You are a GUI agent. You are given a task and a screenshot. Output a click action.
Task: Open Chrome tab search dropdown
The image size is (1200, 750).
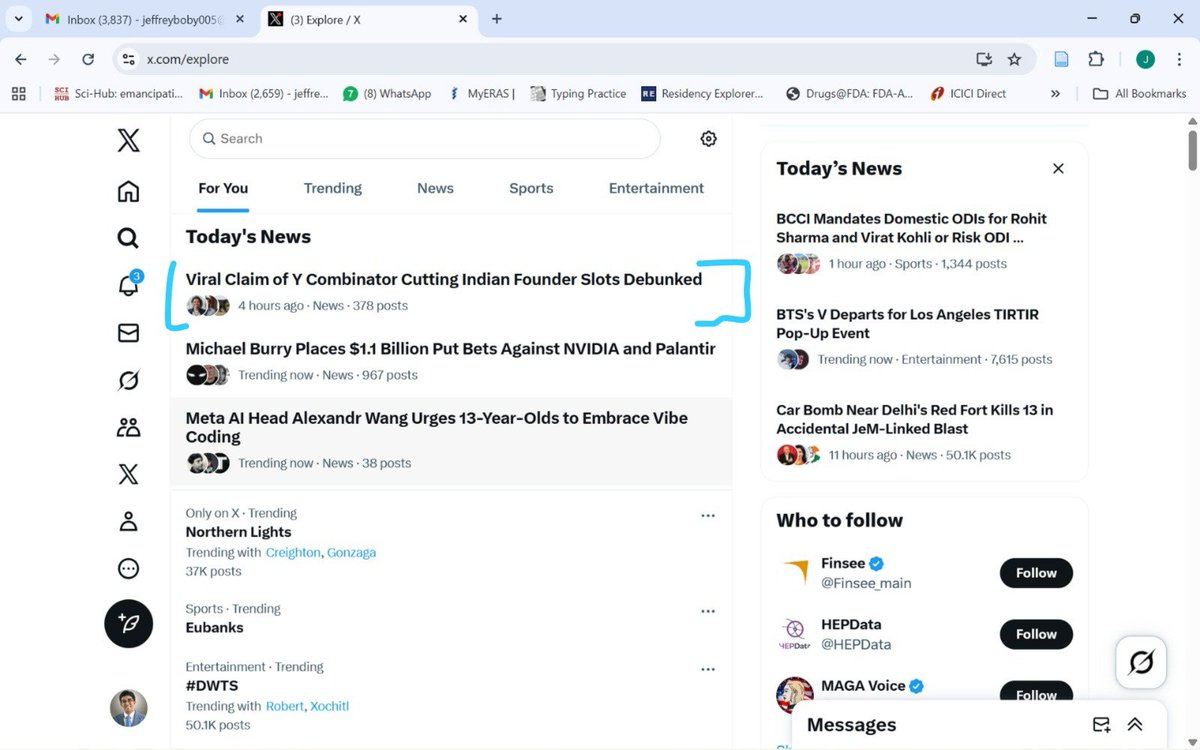[18, 19]
